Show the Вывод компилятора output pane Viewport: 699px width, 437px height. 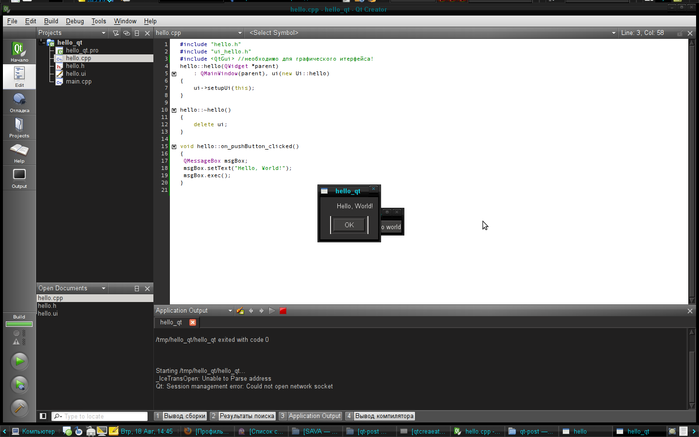point(380,416)
